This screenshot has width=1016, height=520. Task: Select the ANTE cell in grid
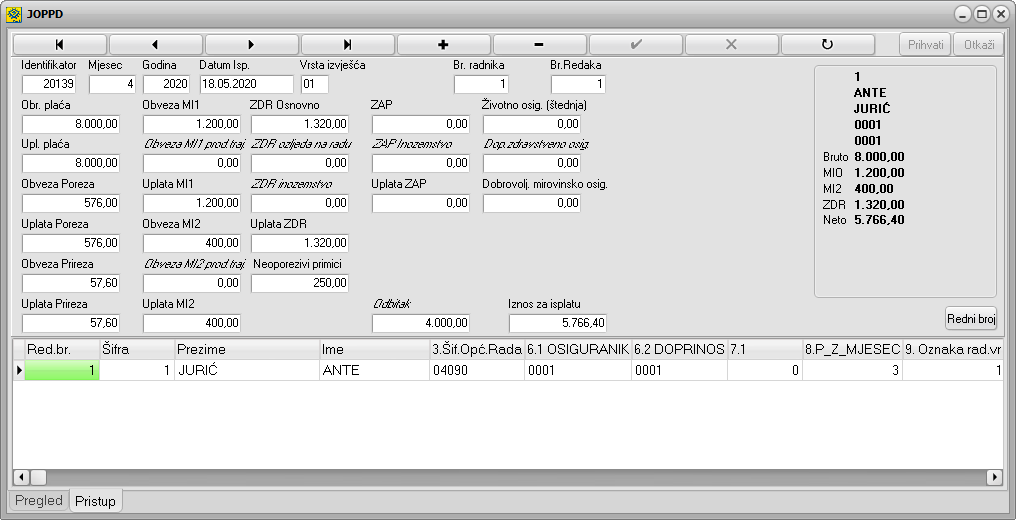(x=375, y=370)
